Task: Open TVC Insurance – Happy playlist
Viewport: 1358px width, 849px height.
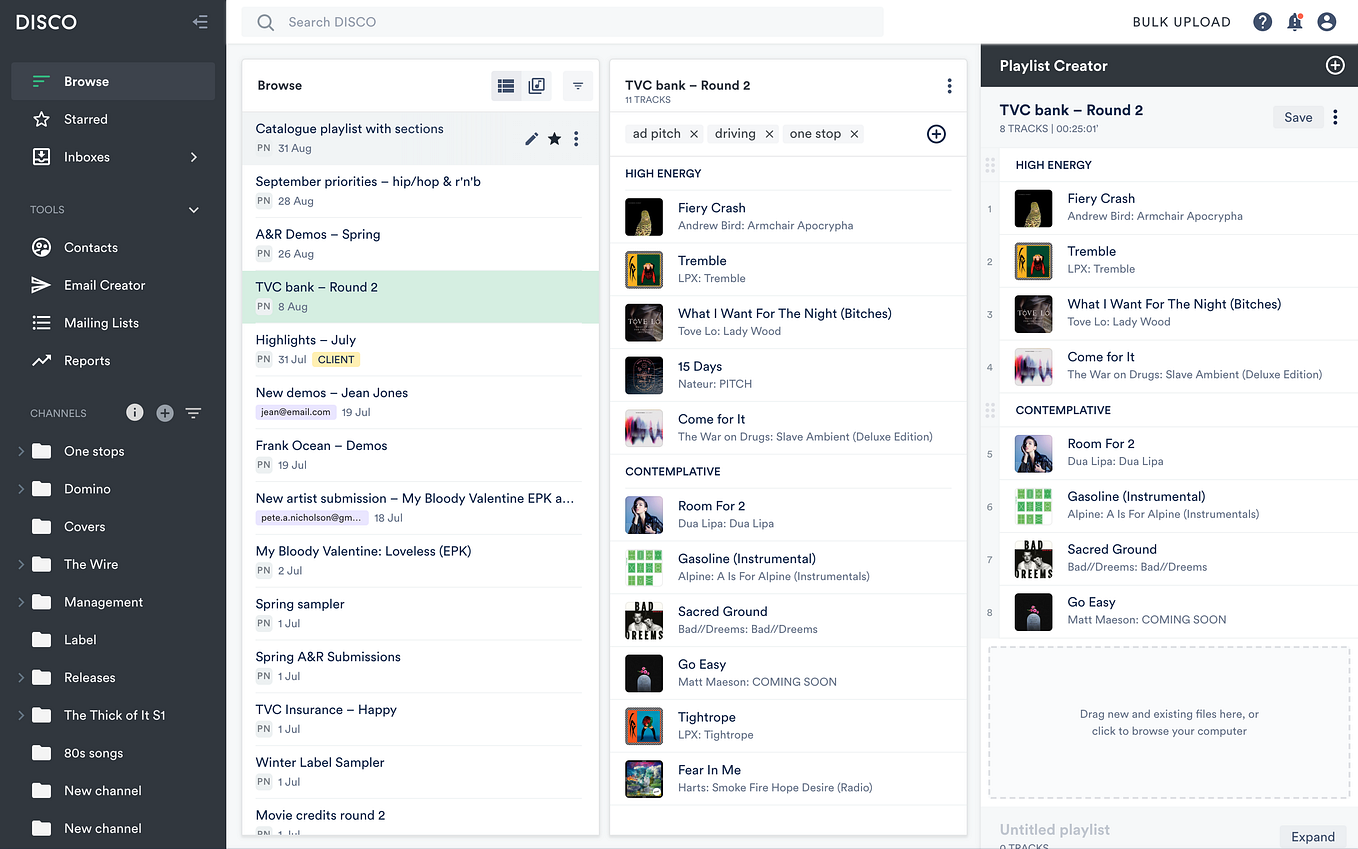Action: (420, 719)
